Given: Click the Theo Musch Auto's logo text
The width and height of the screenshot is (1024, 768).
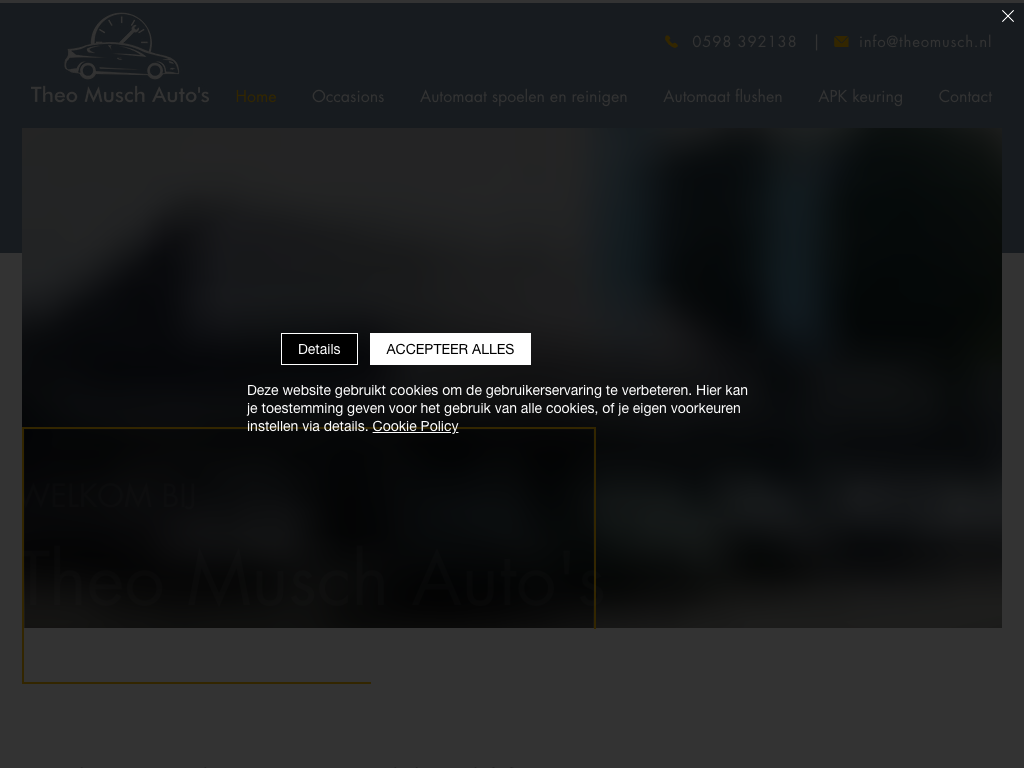Looking at the screenshot, I should point(120,95).
